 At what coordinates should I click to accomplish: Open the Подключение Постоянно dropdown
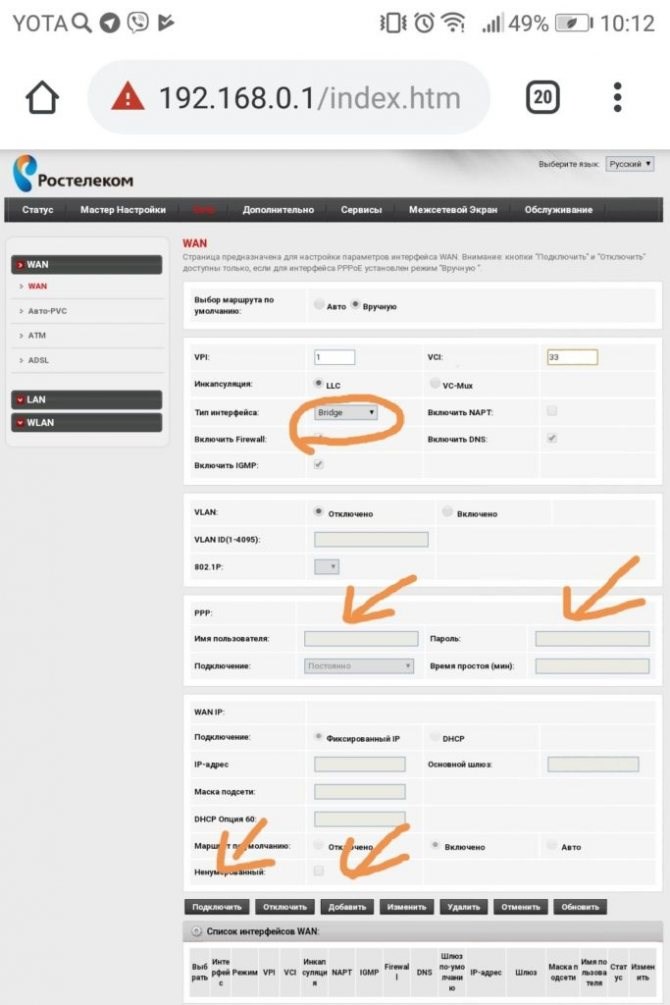(x=359, y=666)
